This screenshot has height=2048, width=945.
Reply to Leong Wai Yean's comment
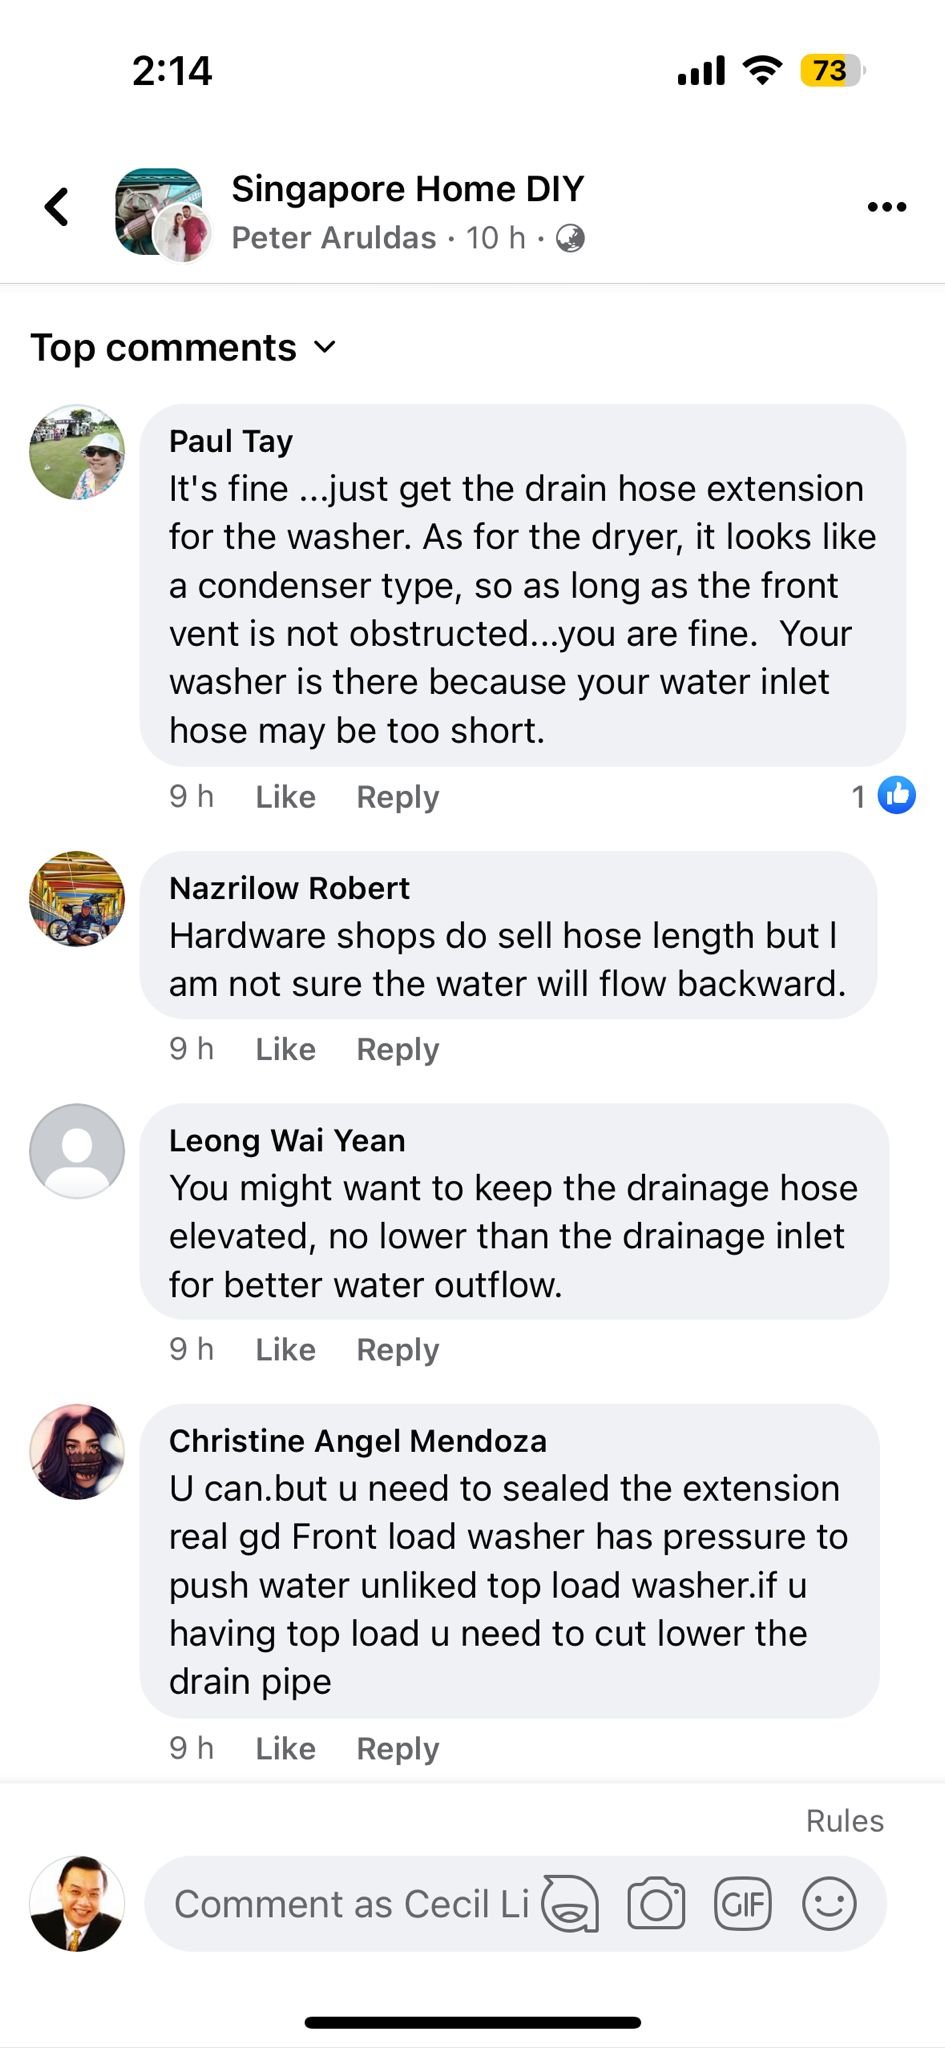[397, 1349]
